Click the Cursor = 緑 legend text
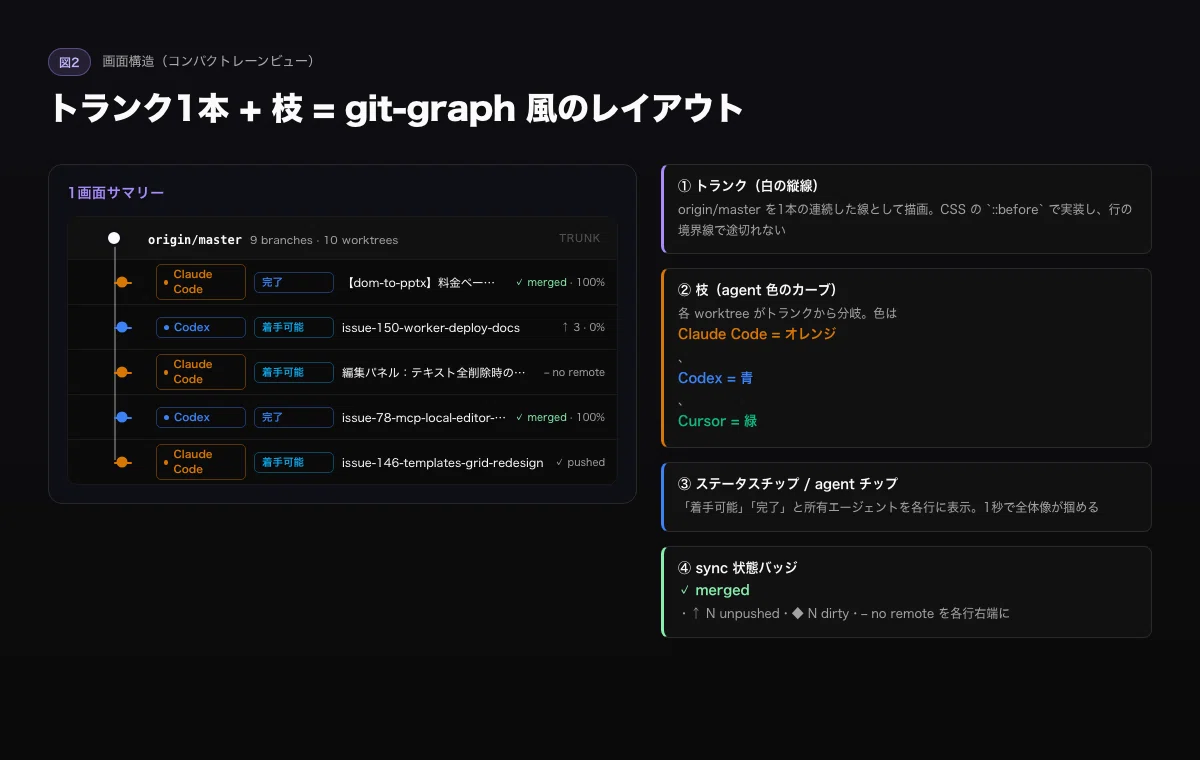1200x760 pixels. click(x=717, y=421)
